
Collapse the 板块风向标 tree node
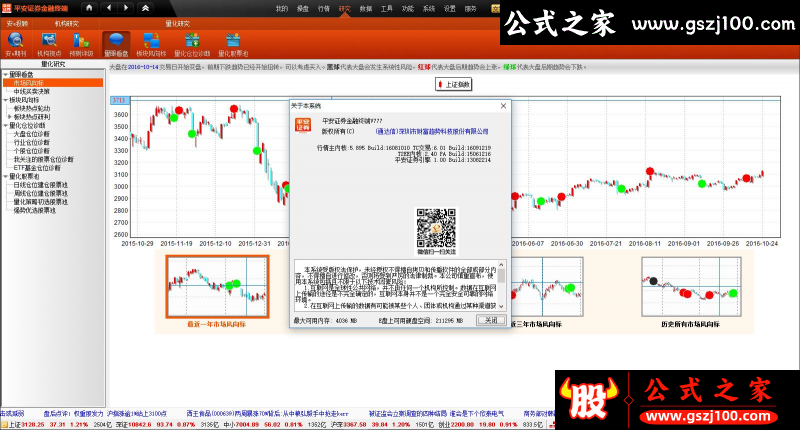point(6,100)
